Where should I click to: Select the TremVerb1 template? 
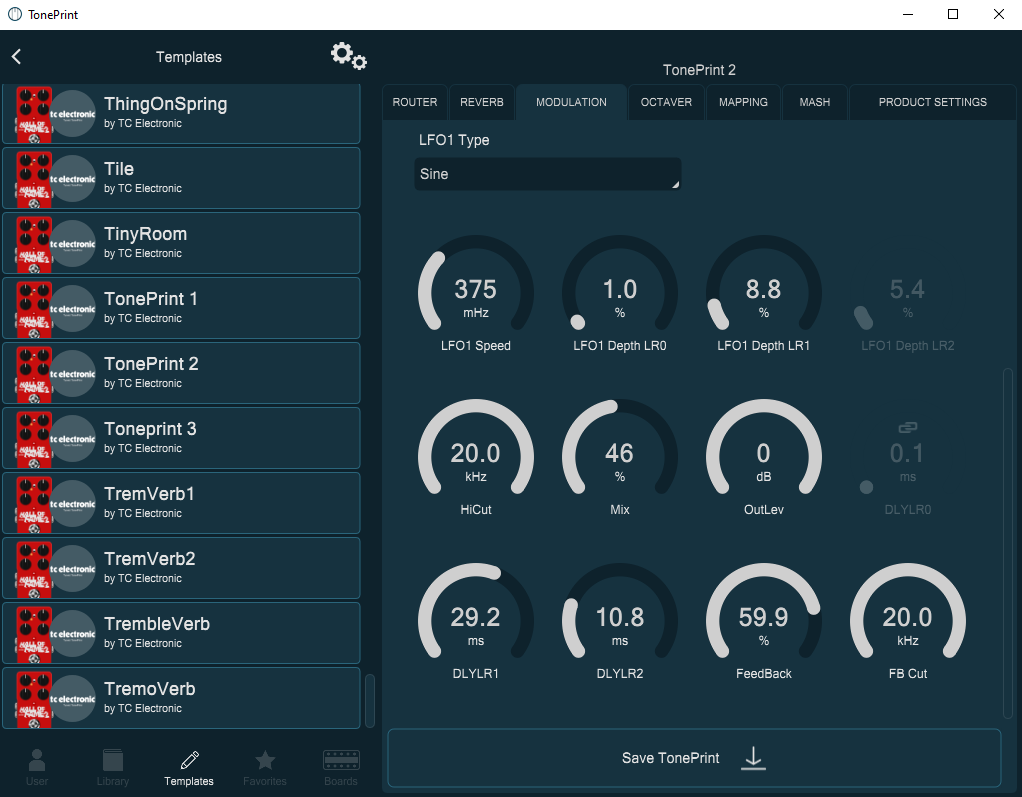pyautogui.click(x=181, y=503)
